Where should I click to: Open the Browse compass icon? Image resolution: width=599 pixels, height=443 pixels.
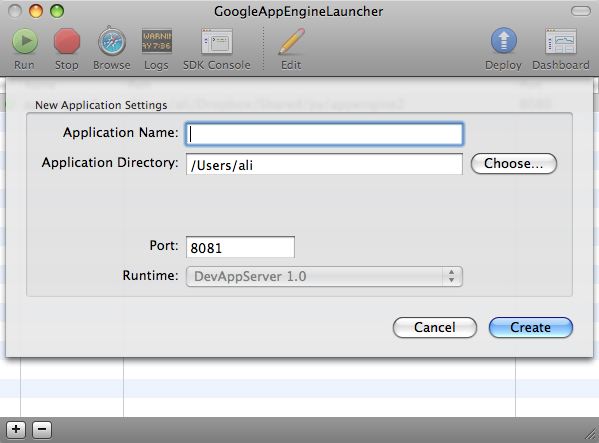coord(112,41)
